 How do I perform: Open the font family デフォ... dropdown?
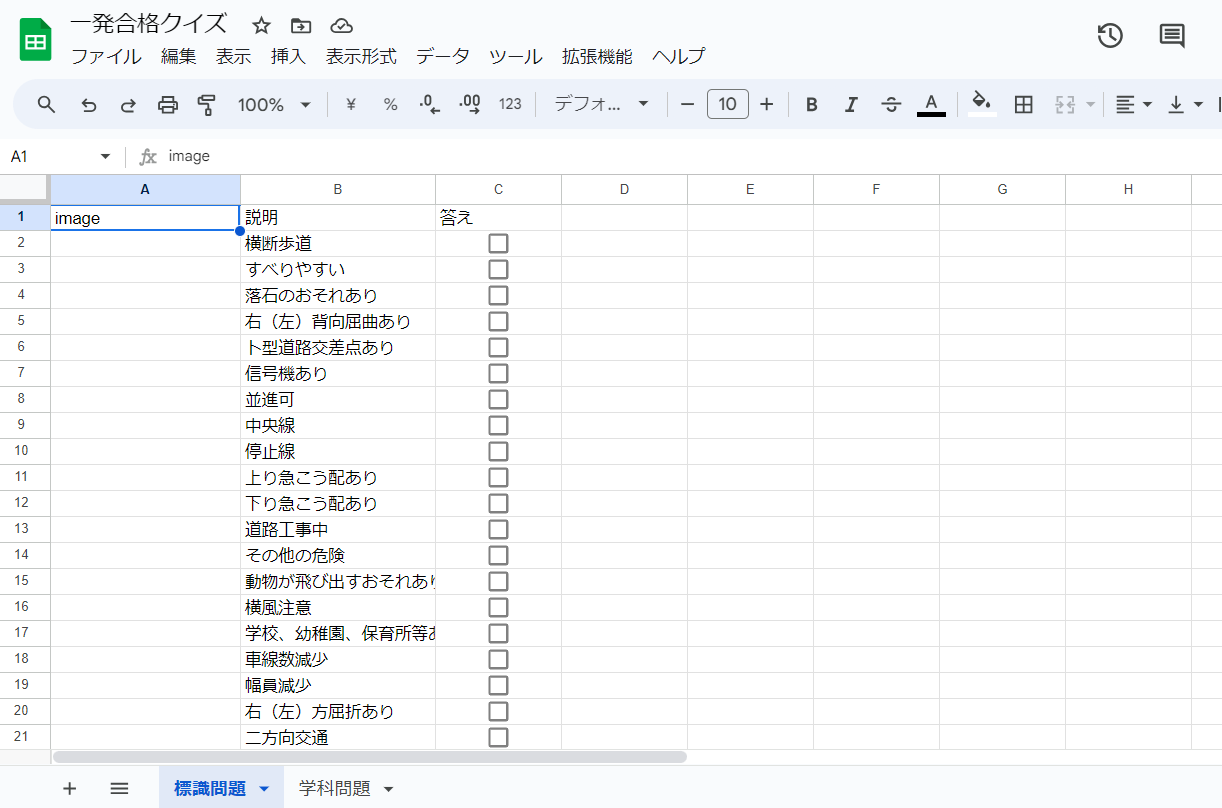[602, 104]
